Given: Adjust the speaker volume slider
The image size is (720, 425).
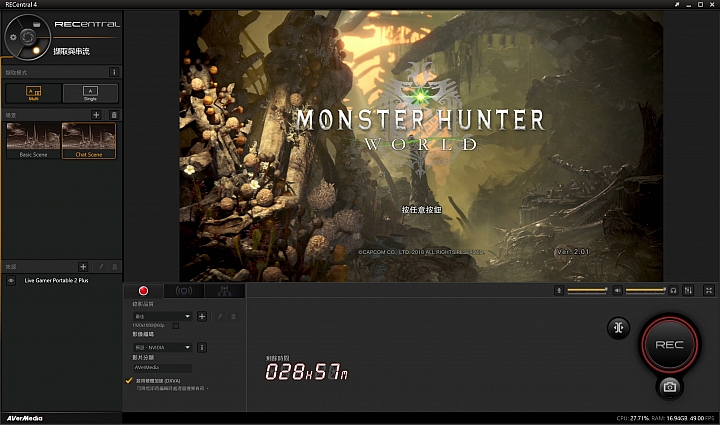Looking at the screenshot, I should [x=646, y=290].
